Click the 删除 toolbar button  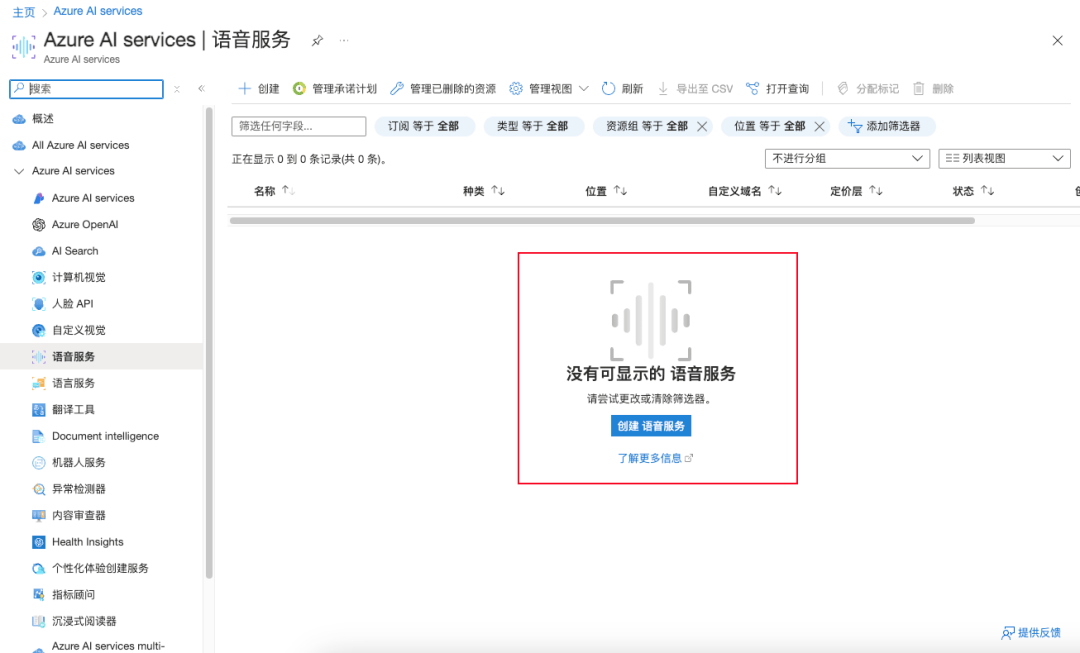933,89
